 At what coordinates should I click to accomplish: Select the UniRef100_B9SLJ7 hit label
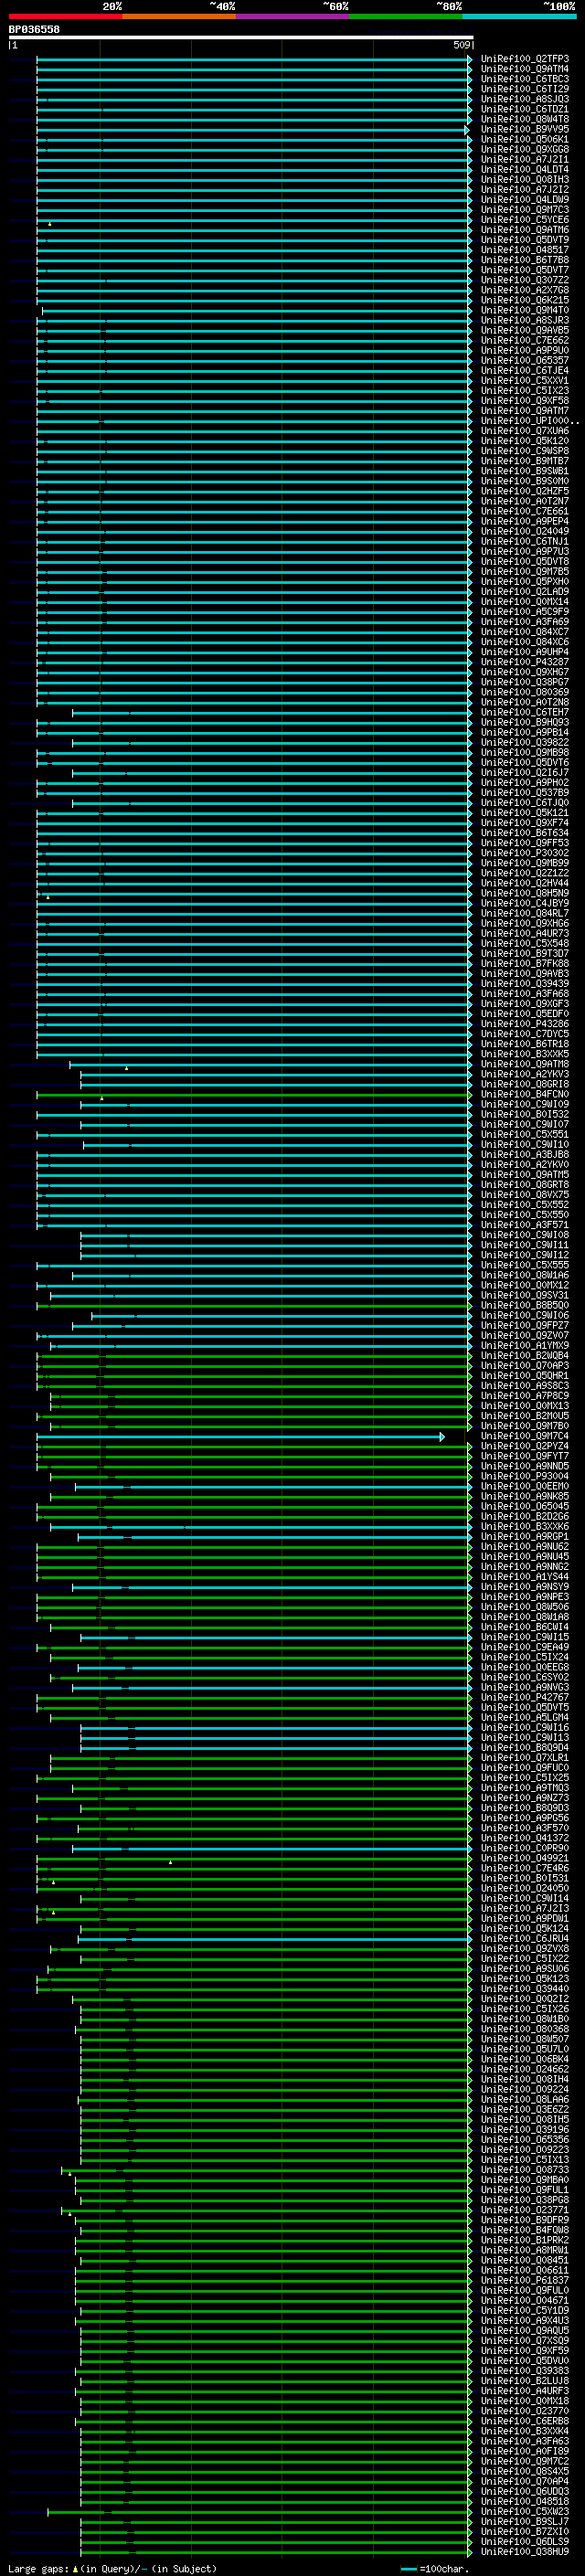(x=524, y=2521)
